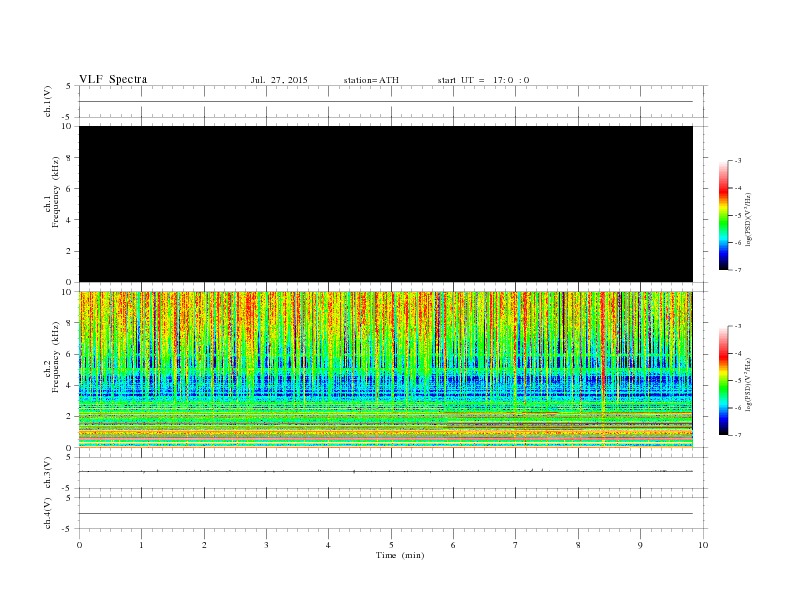This screenshot has width=792, height=612.
Task: Click the ch.4 voltage waveform trace
Action: click(x=386, y=514)
